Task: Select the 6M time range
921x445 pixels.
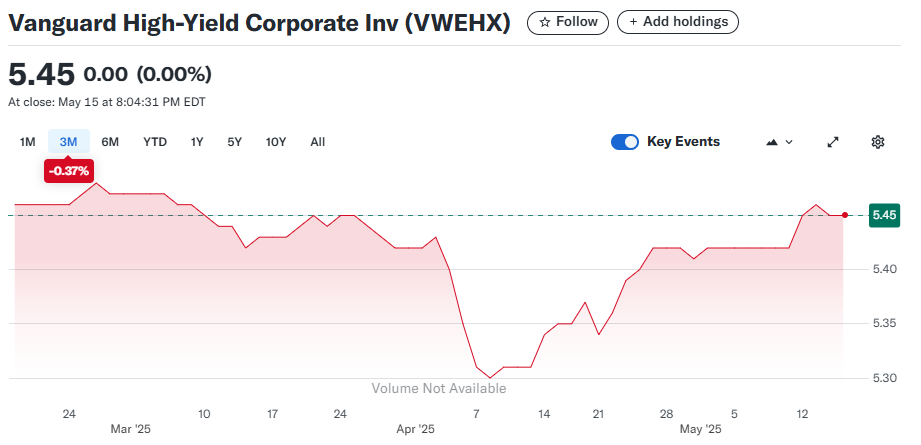Action: (110, 141)
